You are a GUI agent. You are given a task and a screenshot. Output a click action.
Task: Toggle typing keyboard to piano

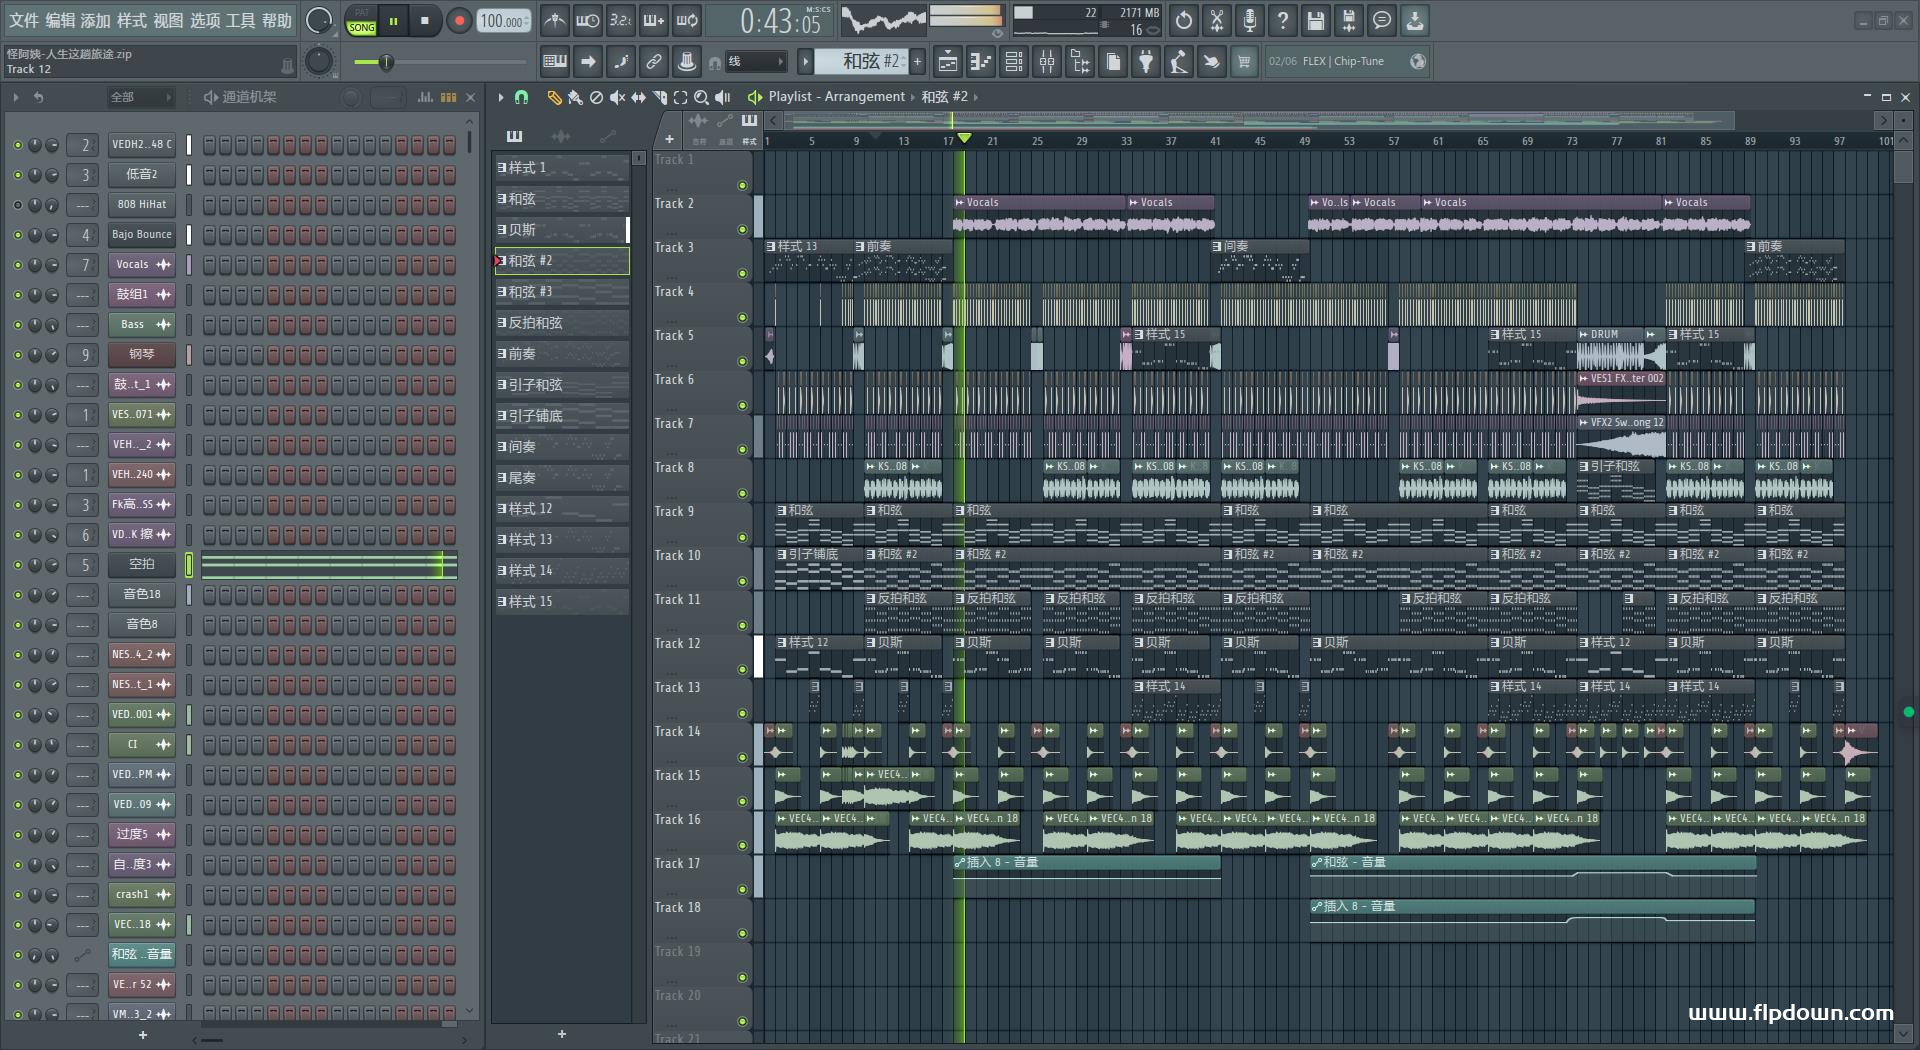pyautogui.click(x=554, y=62)
